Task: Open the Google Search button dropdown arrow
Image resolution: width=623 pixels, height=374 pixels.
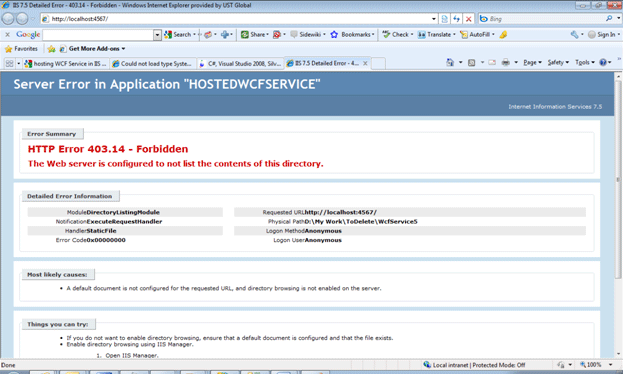Action: 194,35
